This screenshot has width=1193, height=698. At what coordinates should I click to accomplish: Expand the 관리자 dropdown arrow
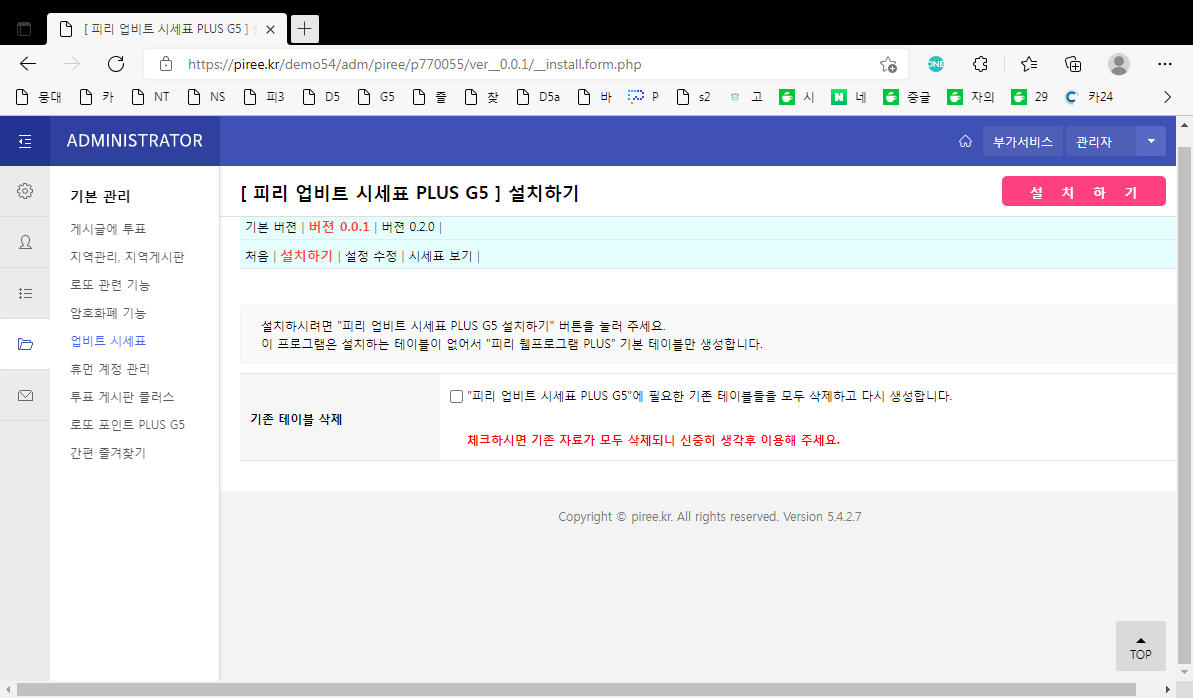[1150, 142]
